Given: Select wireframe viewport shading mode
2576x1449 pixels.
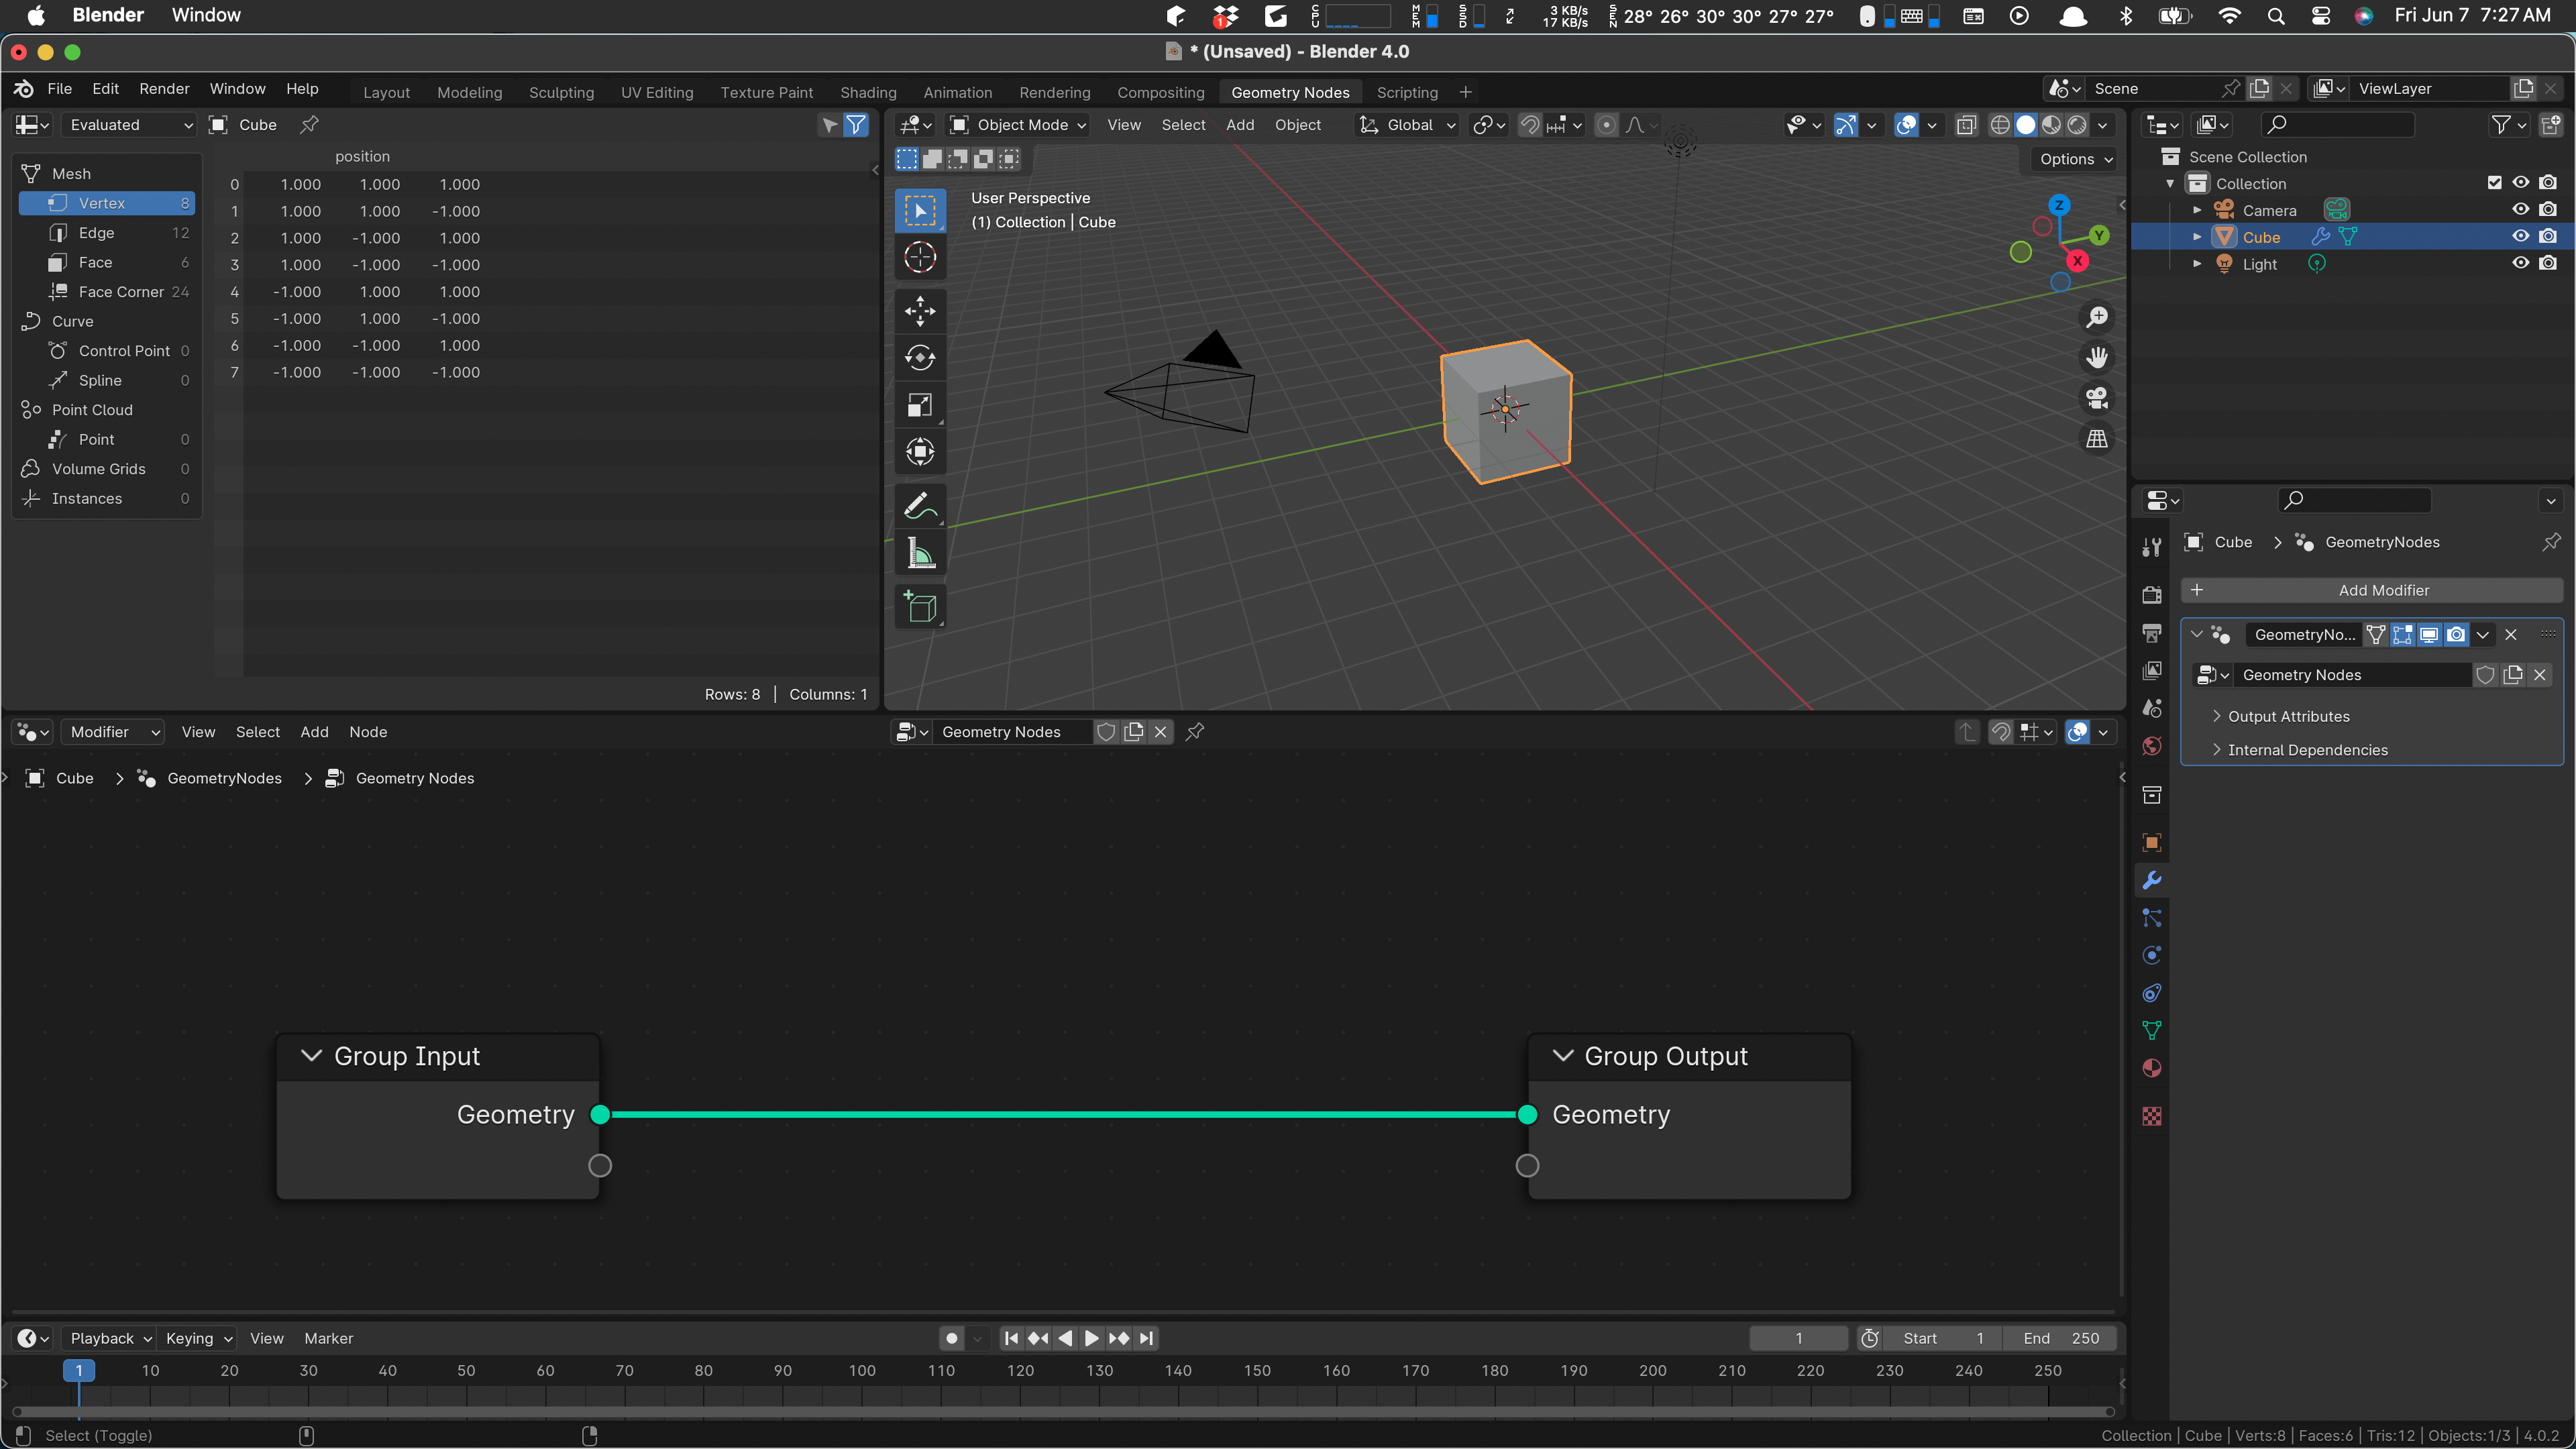Looking at the screenshot, I should [x=1999, y=125].
